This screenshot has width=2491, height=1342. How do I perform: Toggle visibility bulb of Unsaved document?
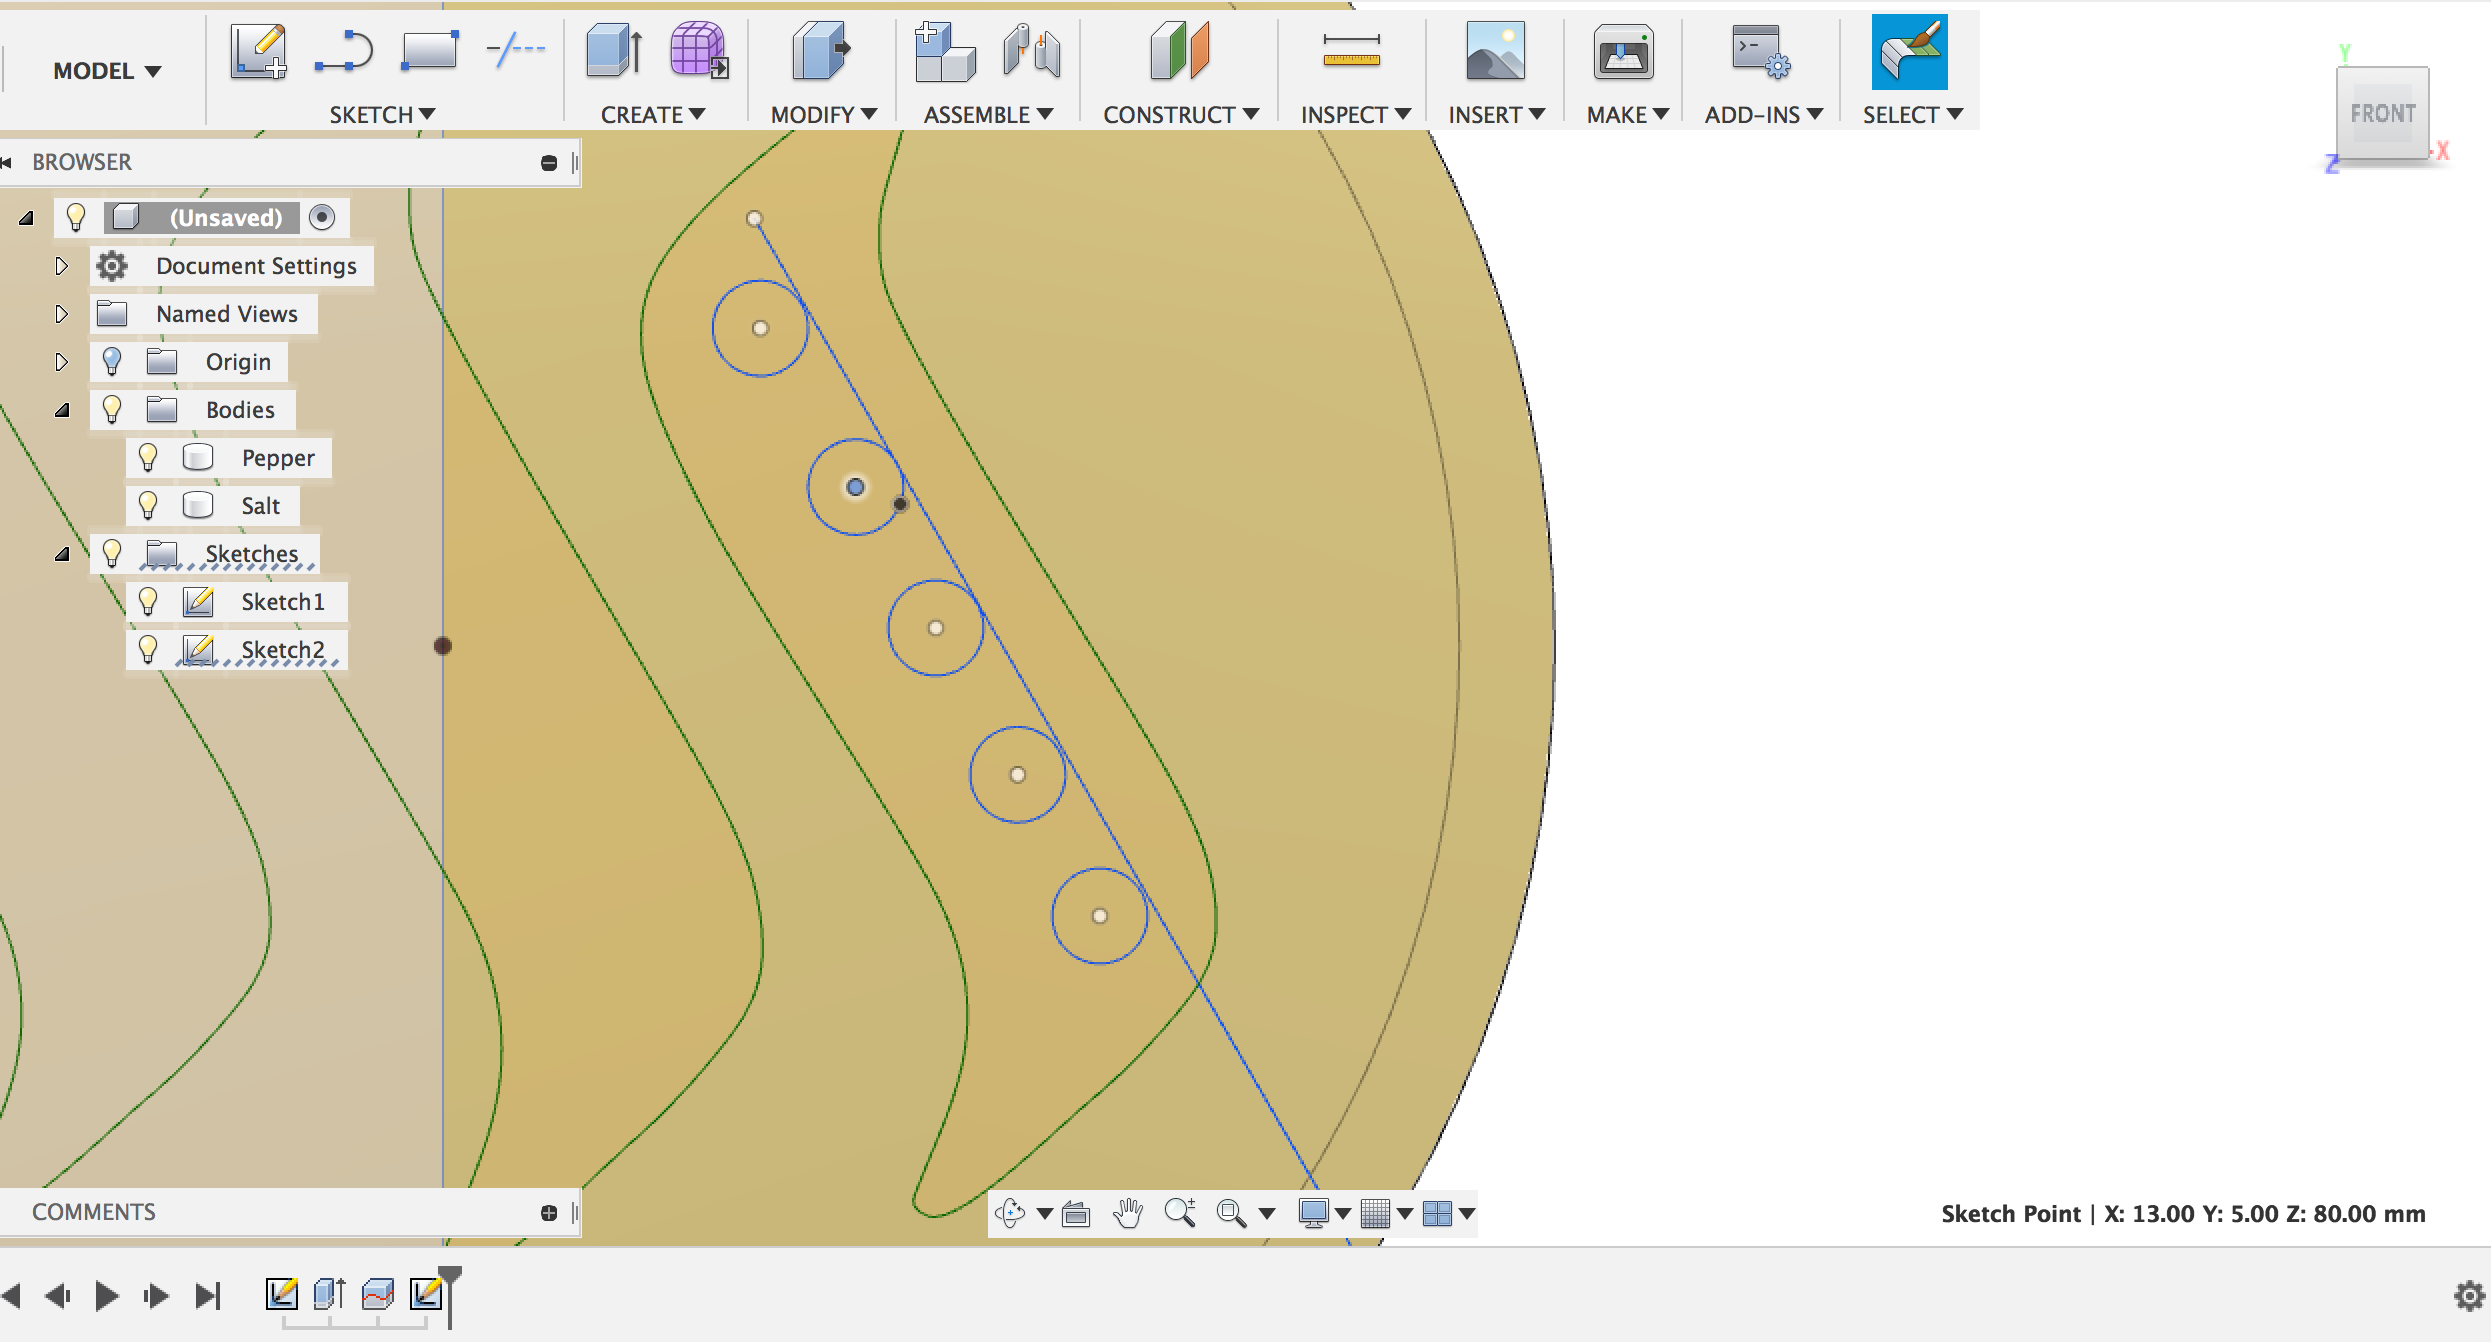tap(76, 217)
